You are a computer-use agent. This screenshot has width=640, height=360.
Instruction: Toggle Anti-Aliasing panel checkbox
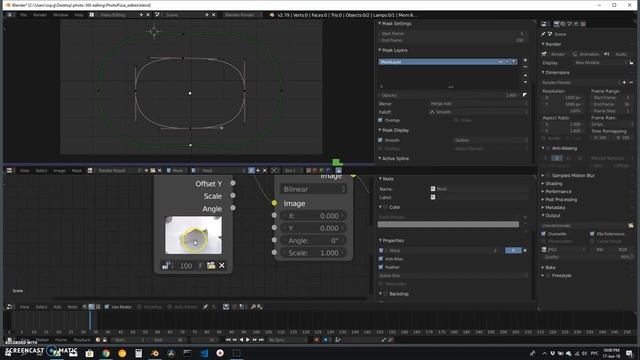point(549,148)
